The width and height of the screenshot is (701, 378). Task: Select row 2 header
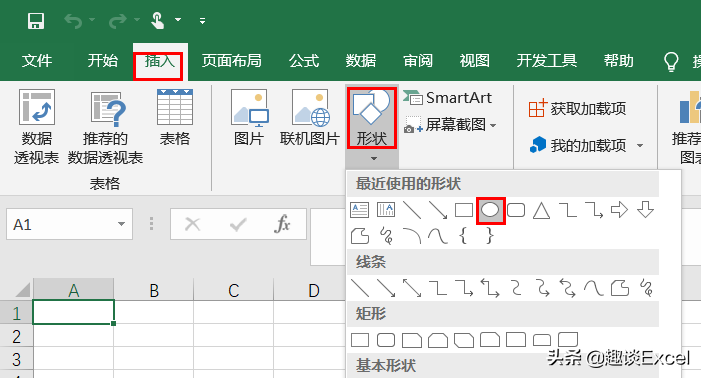pyautogui.click(x=17, y=336)
